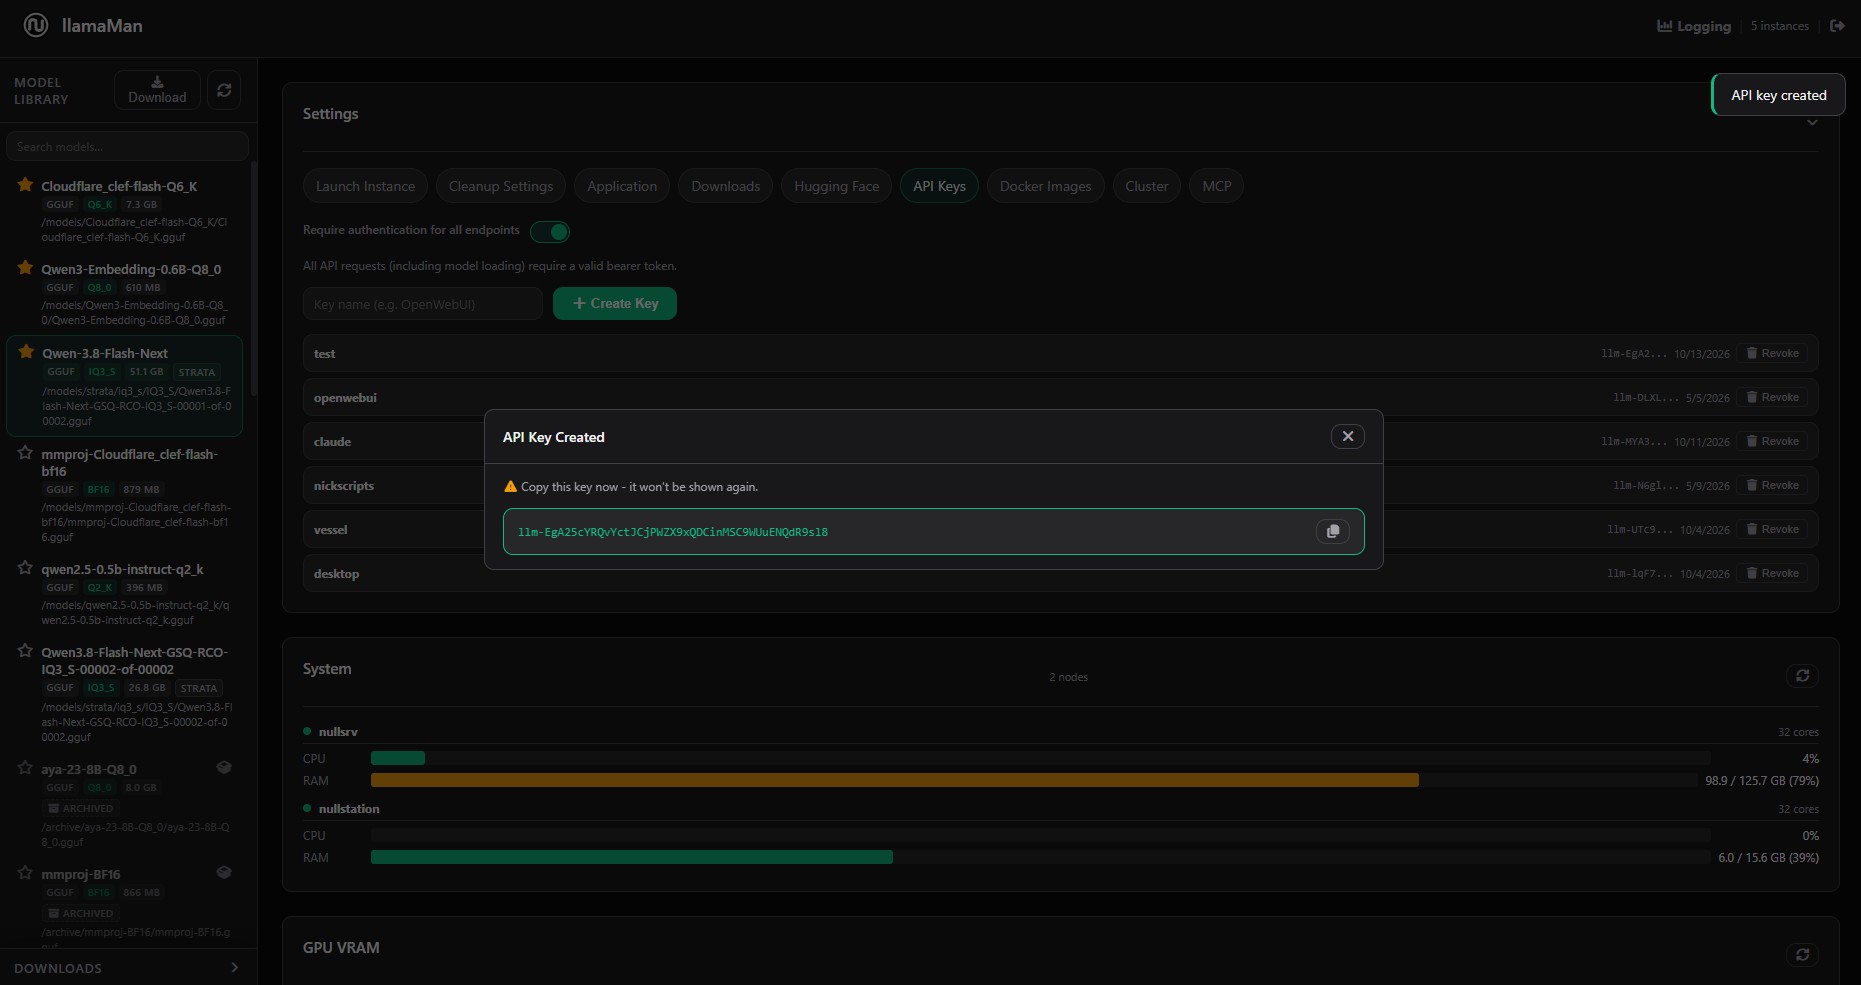This screenshot has height=985, width=1861.
Task: Star the mmproj-Cloudflare_clef-flash-bf16 model
Action: pyautogui.click(x=26, y=453)
